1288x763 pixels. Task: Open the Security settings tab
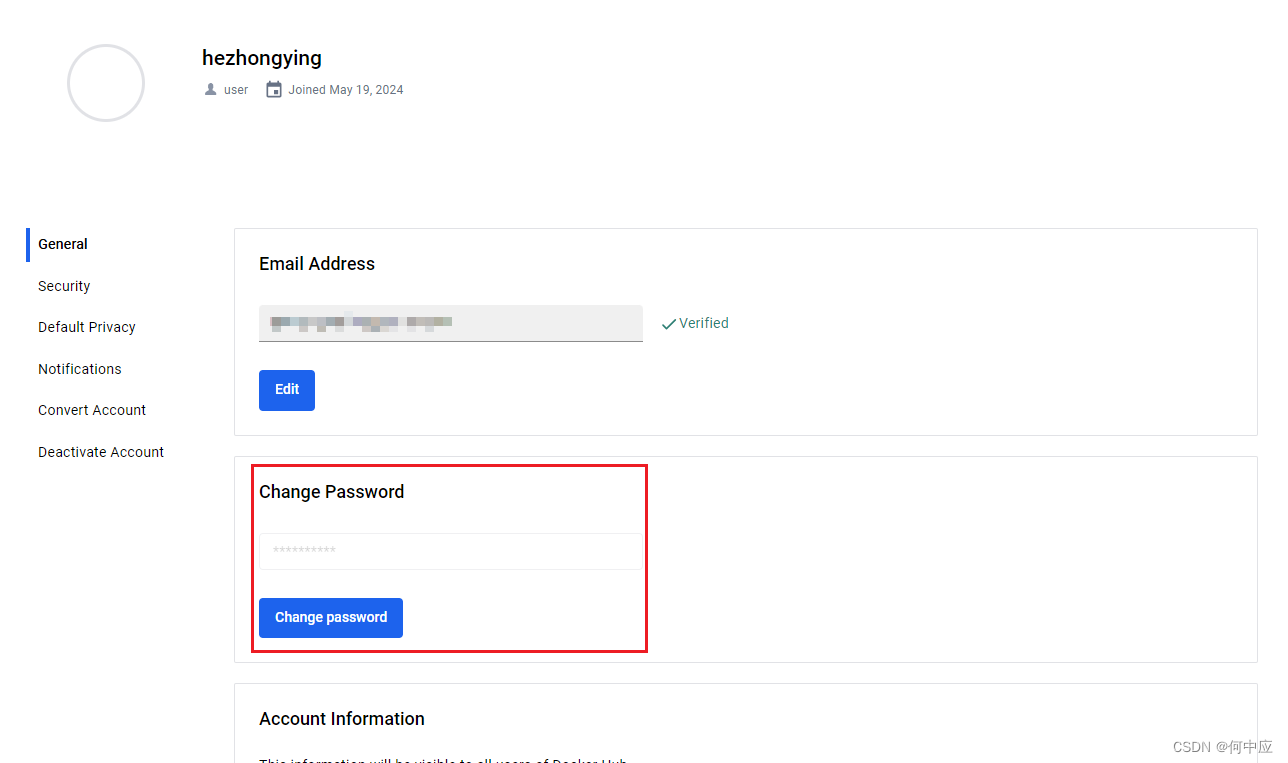click(x=64, y=286)
